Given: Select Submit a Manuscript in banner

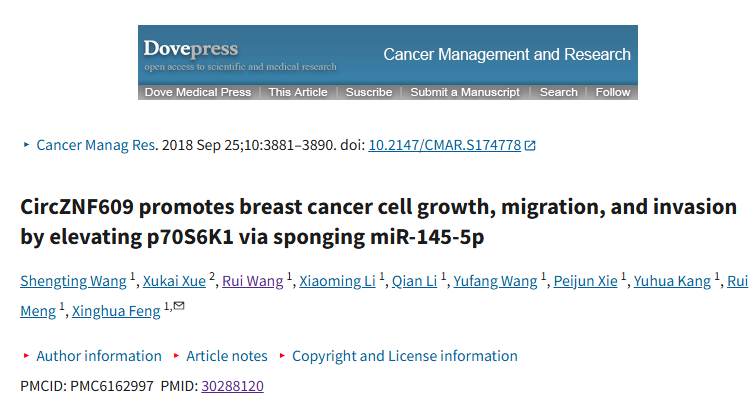Looking at the screenshot, I should click(x=465, y=92).
